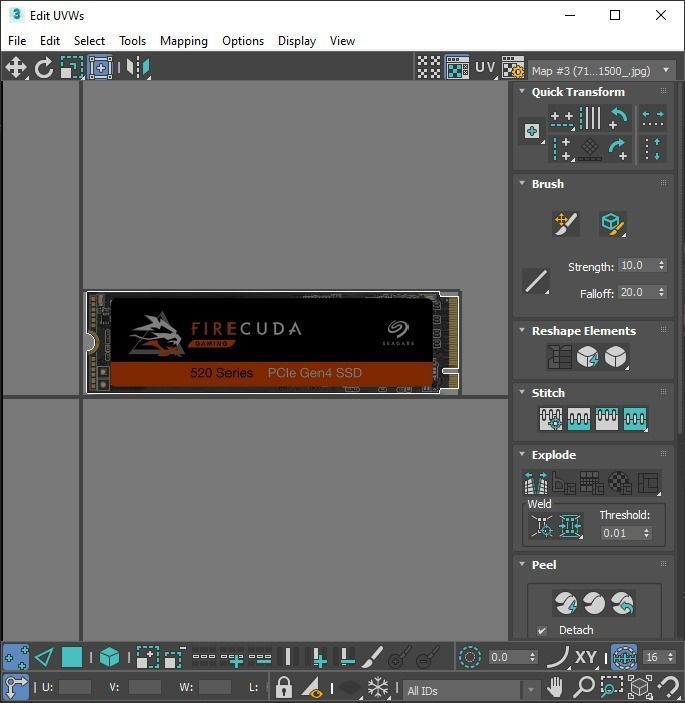
Task: Click Space Vertically icon
Action: click(653, 149)
